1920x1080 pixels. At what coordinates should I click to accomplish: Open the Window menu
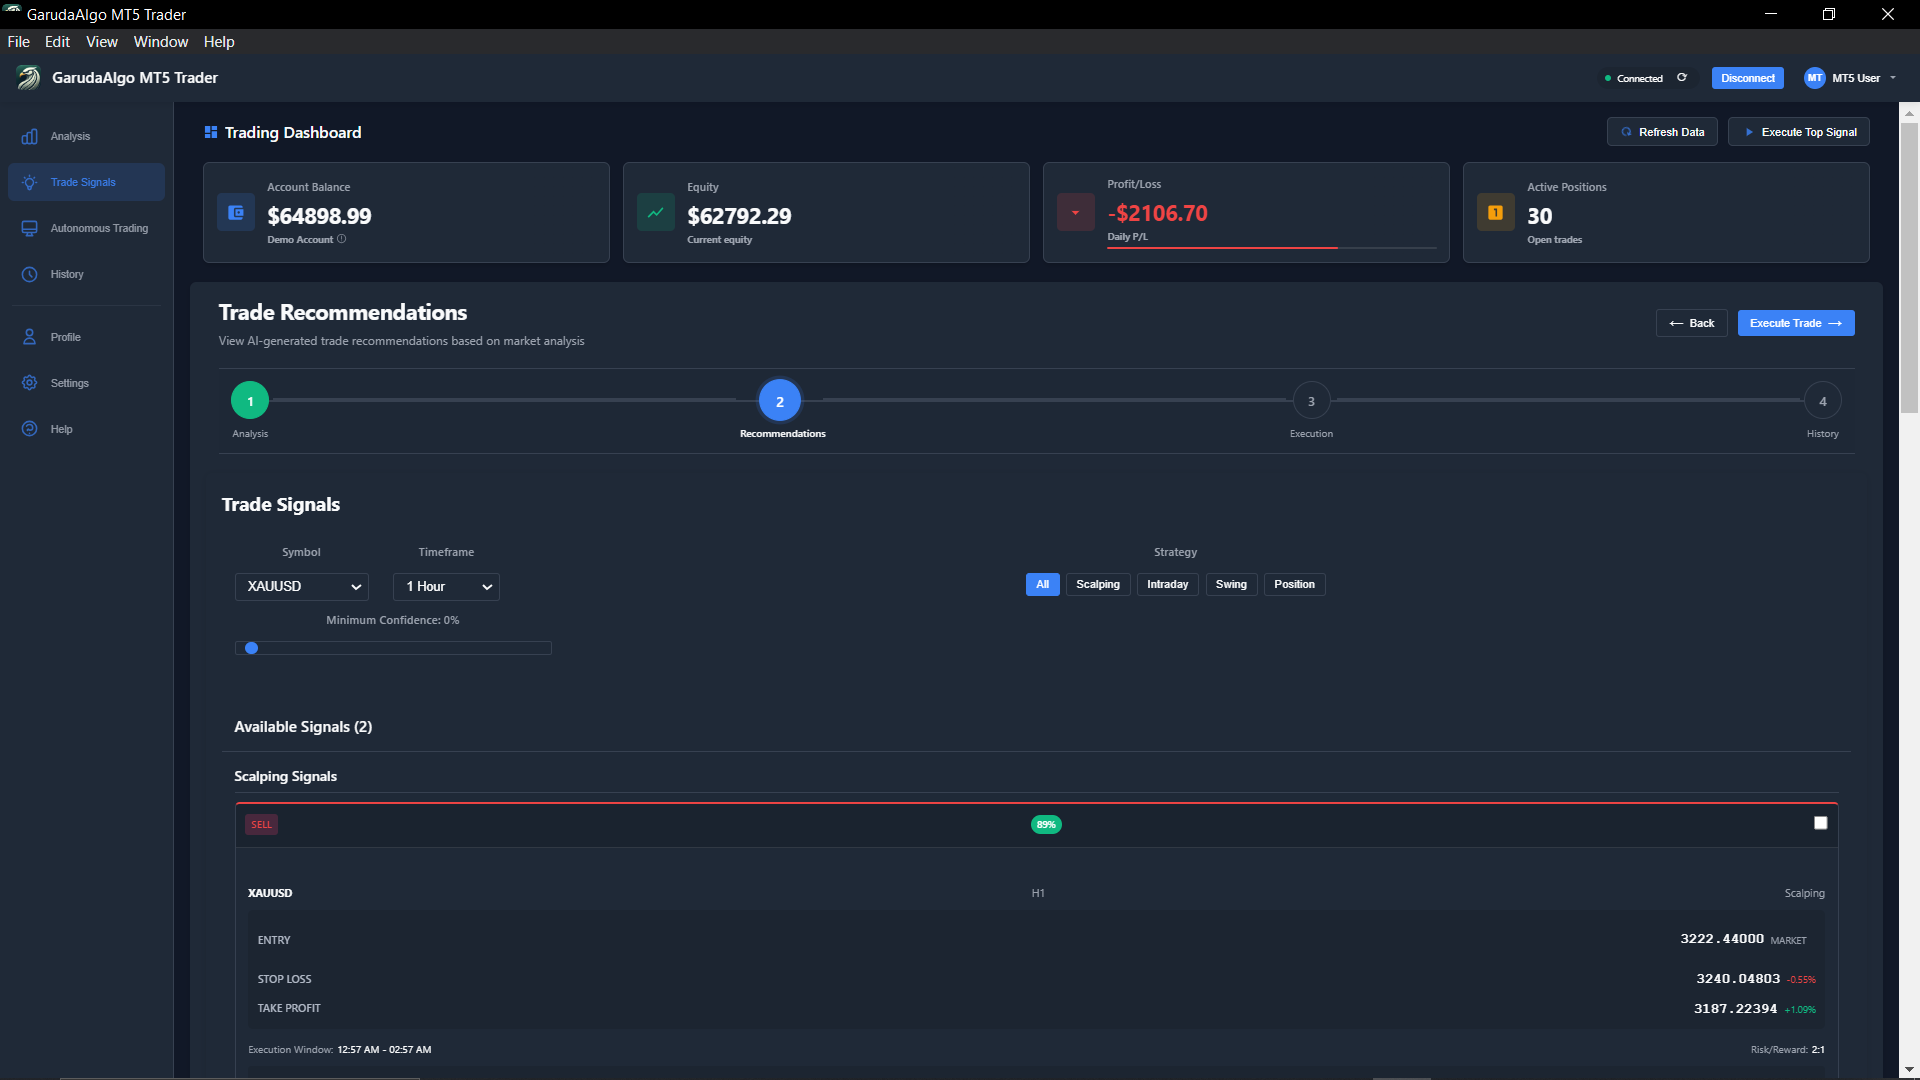click(160, 41)
